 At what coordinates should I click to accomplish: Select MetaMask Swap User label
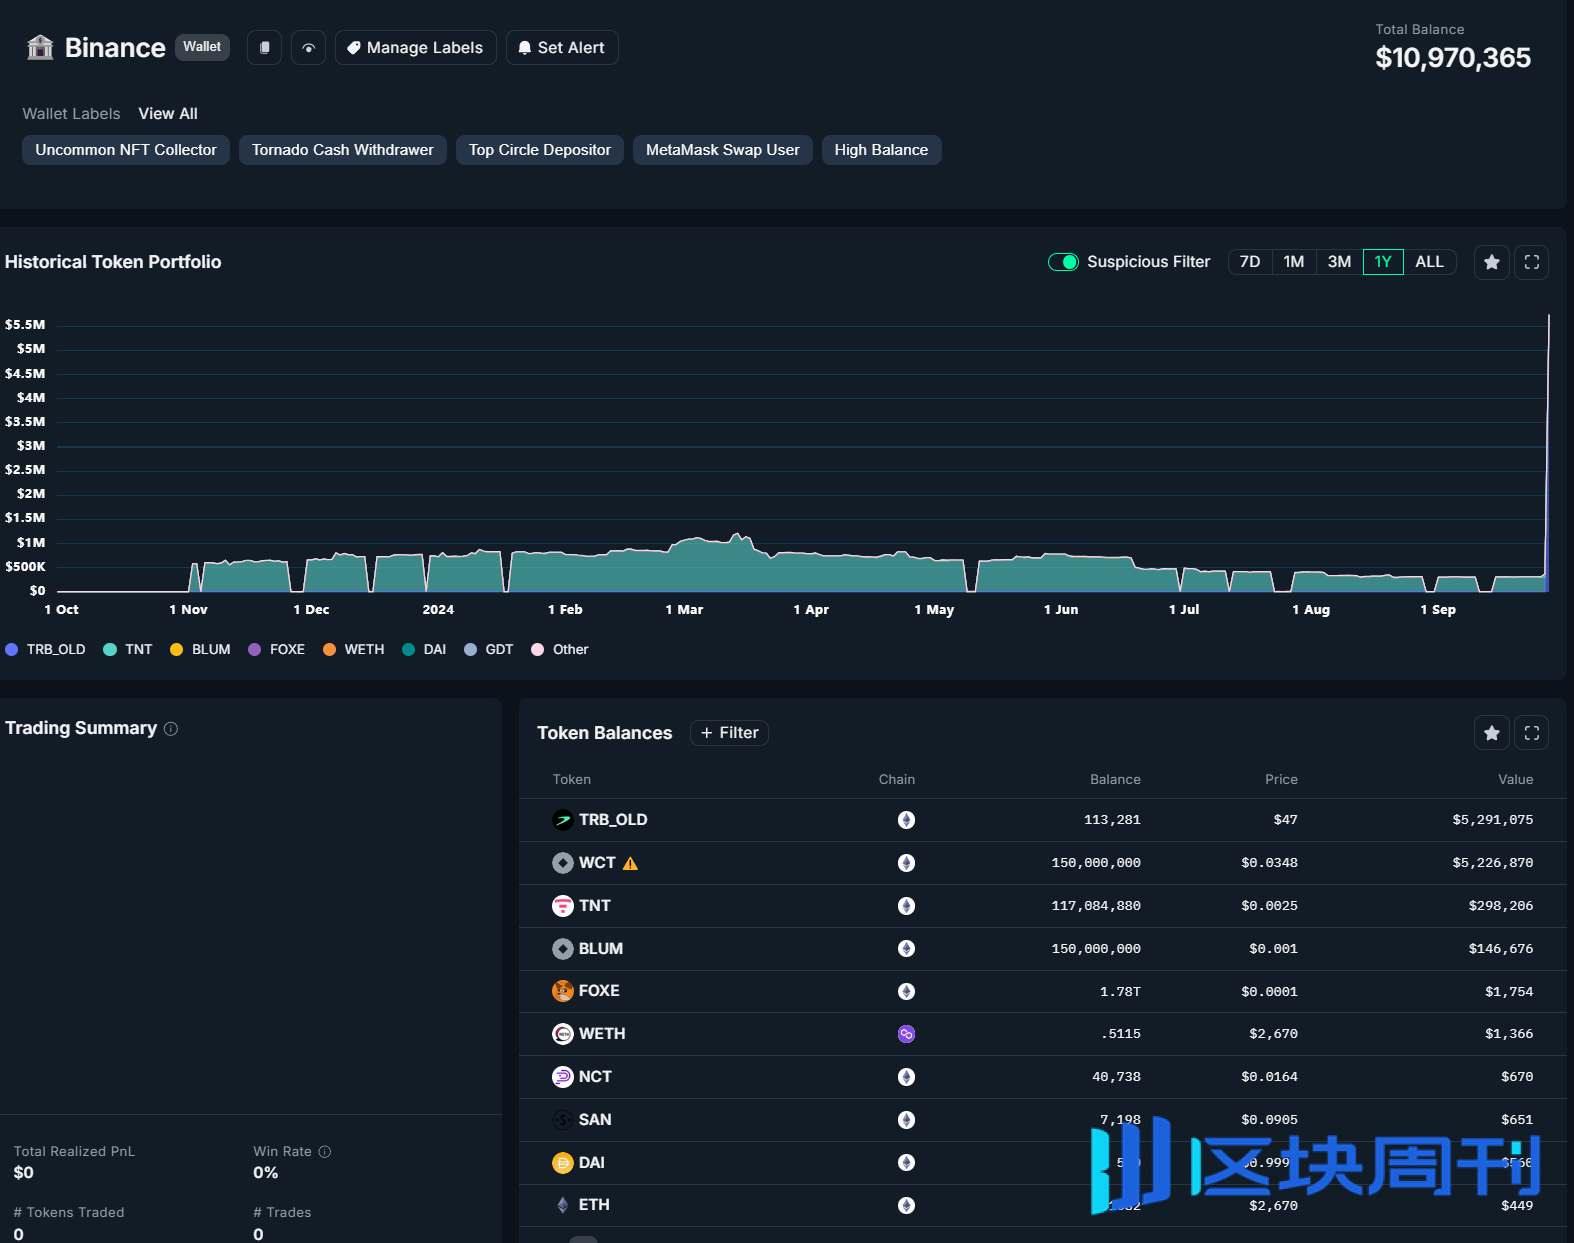723,150
